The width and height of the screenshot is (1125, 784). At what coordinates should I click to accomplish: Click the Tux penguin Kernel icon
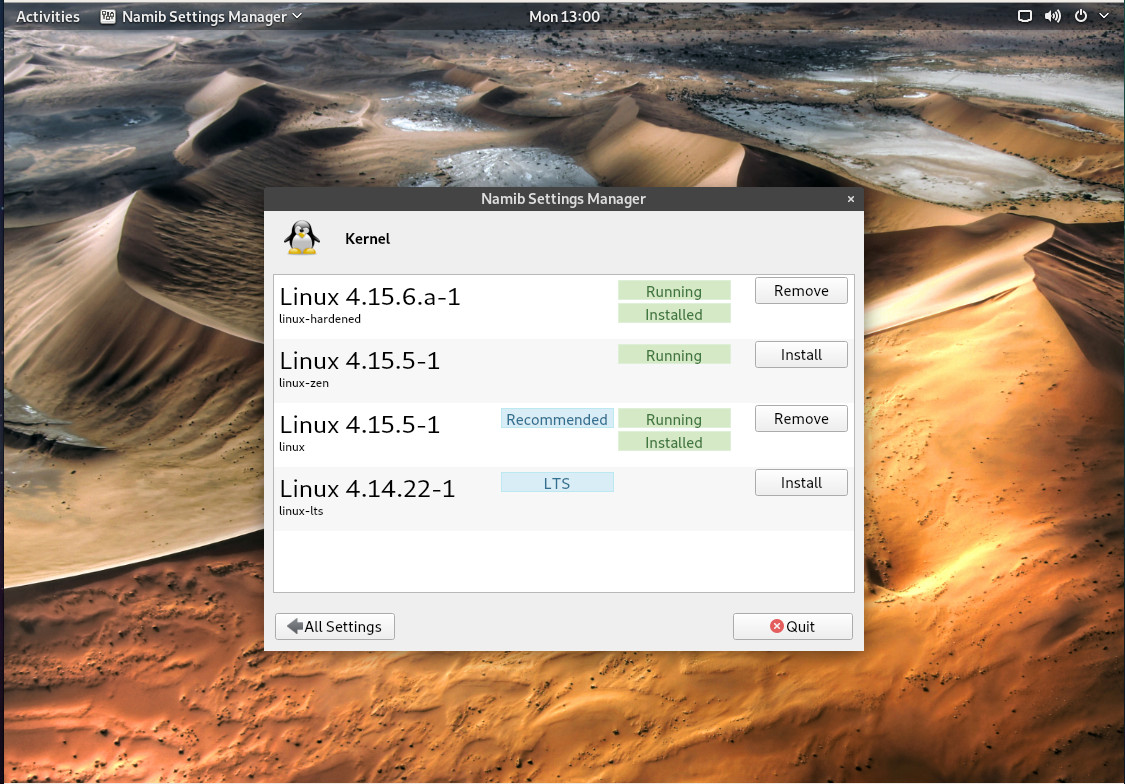[x=301, y=237]
